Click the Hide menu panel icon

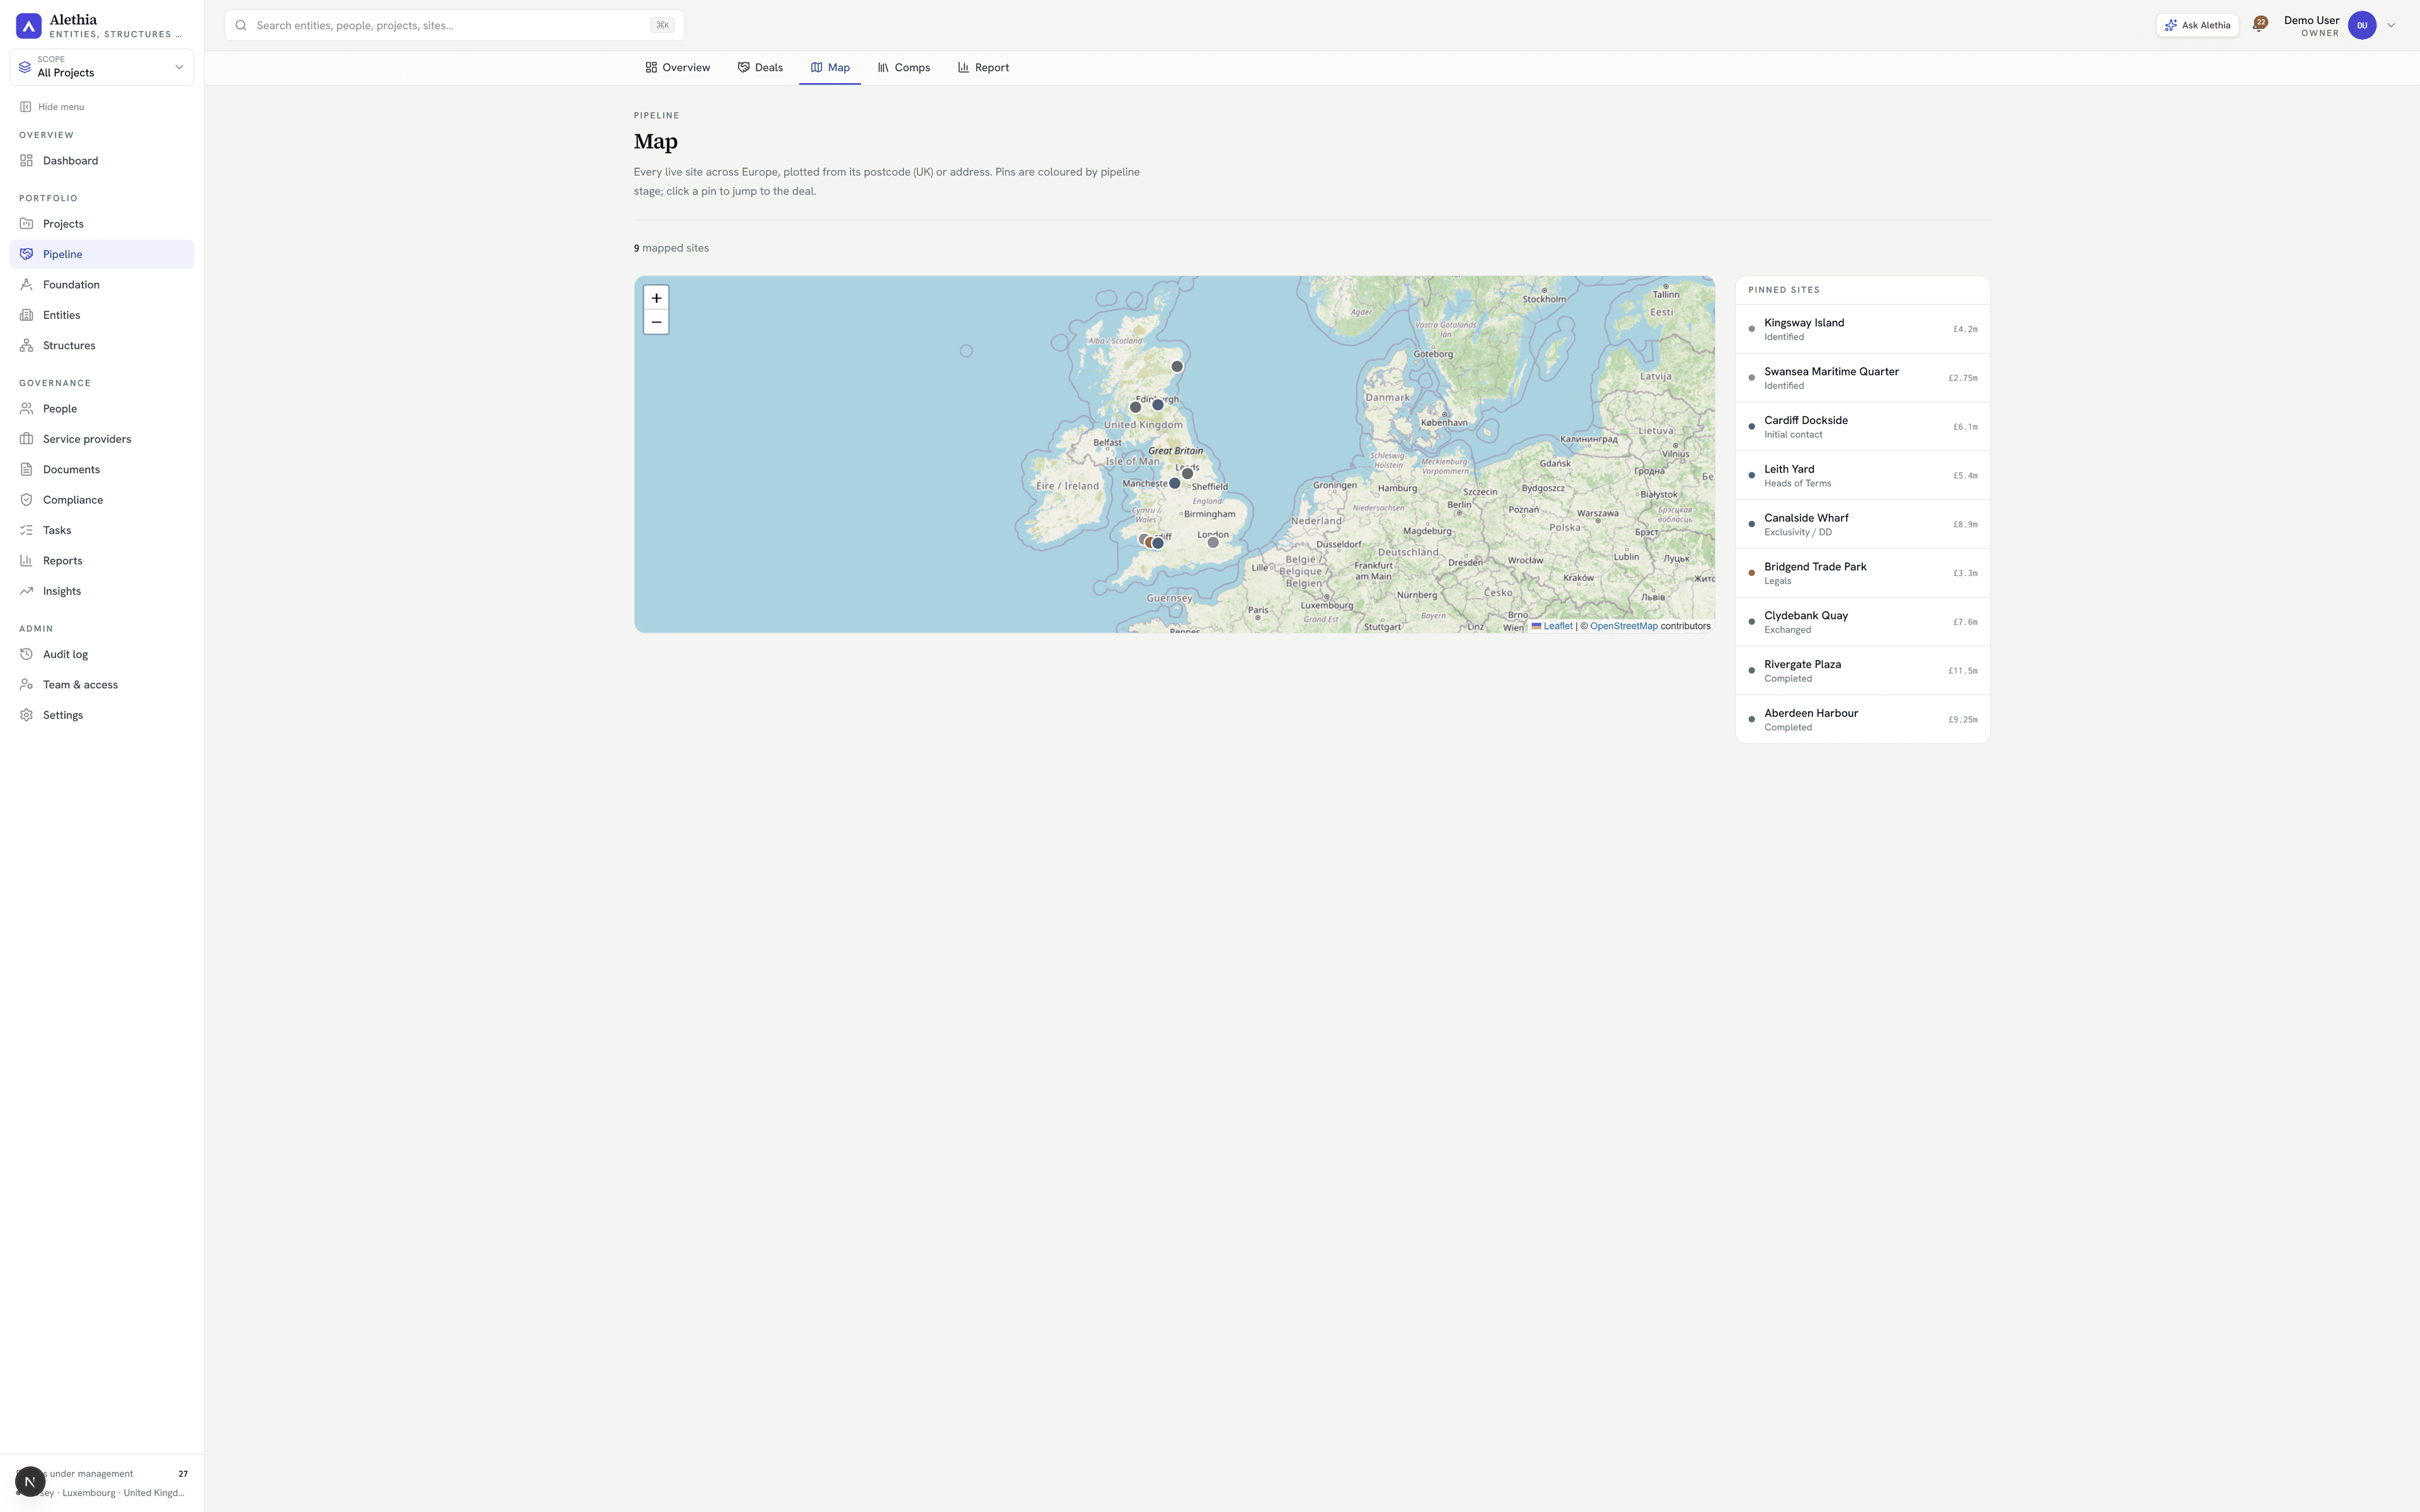[26, 107]
